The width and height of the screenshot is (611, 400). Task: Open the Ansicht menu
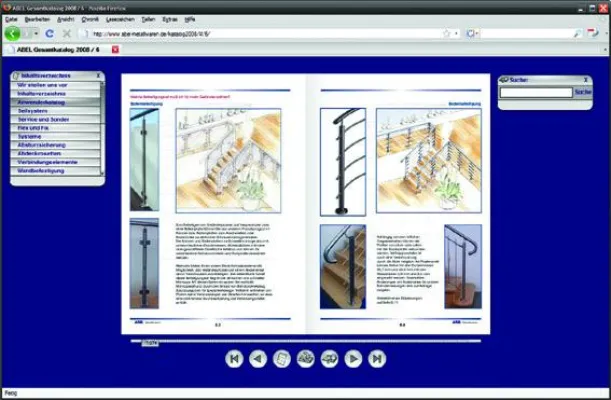[65, 19]
